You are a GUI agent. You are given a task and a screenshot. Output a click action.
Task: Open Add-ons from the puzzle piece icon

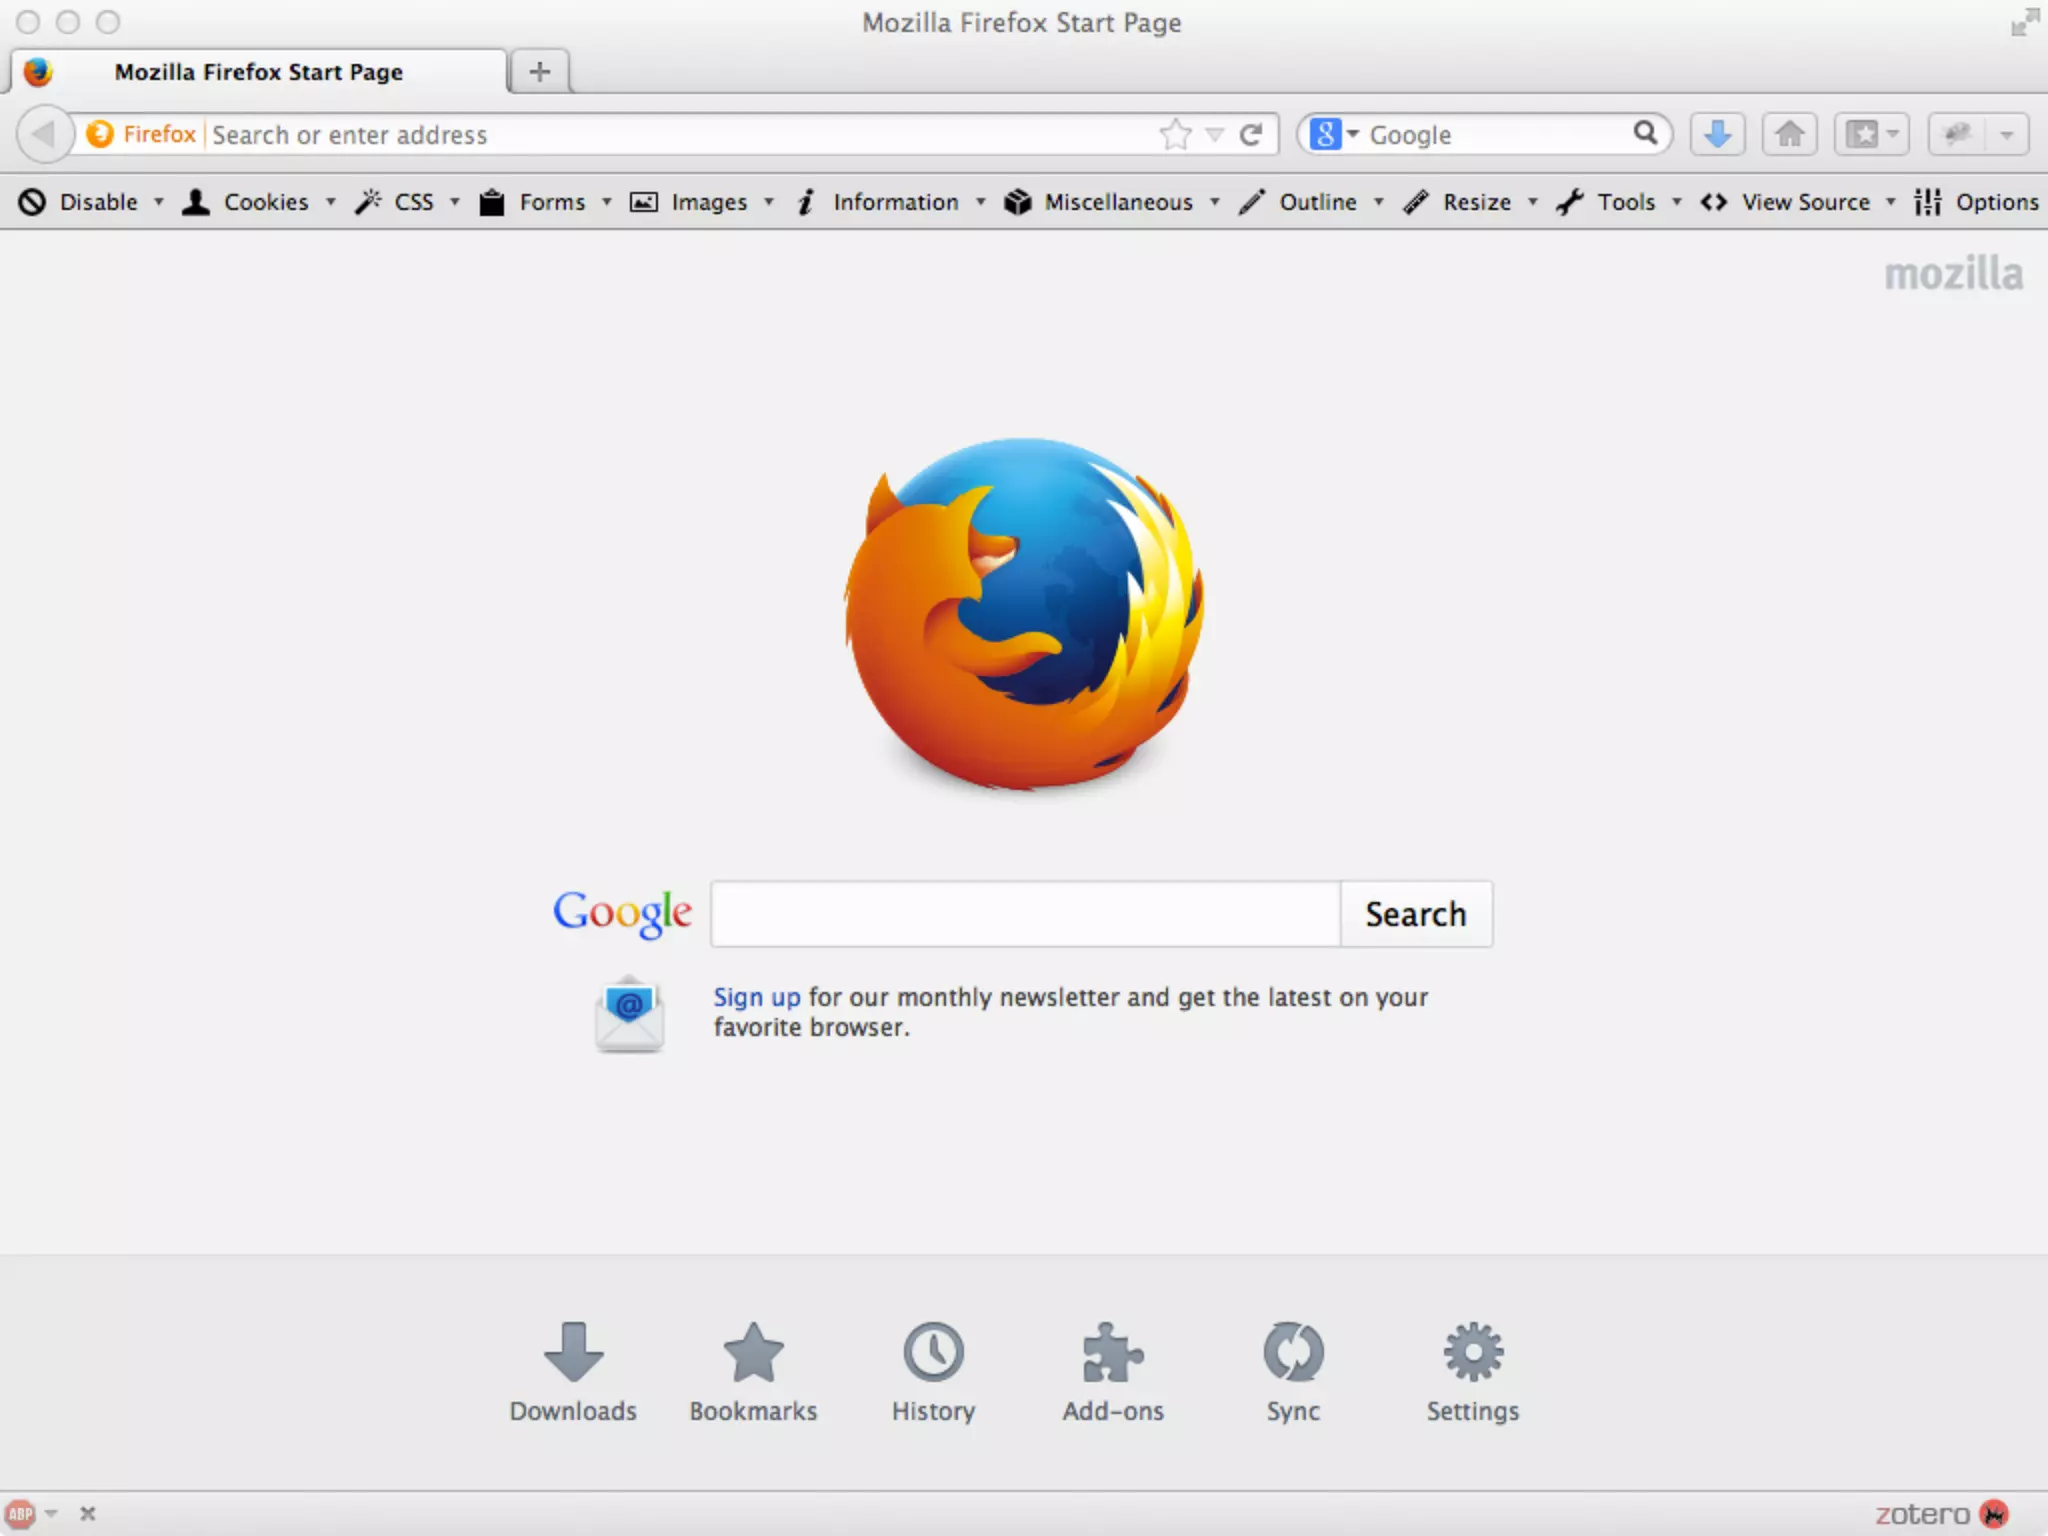1112,1352
